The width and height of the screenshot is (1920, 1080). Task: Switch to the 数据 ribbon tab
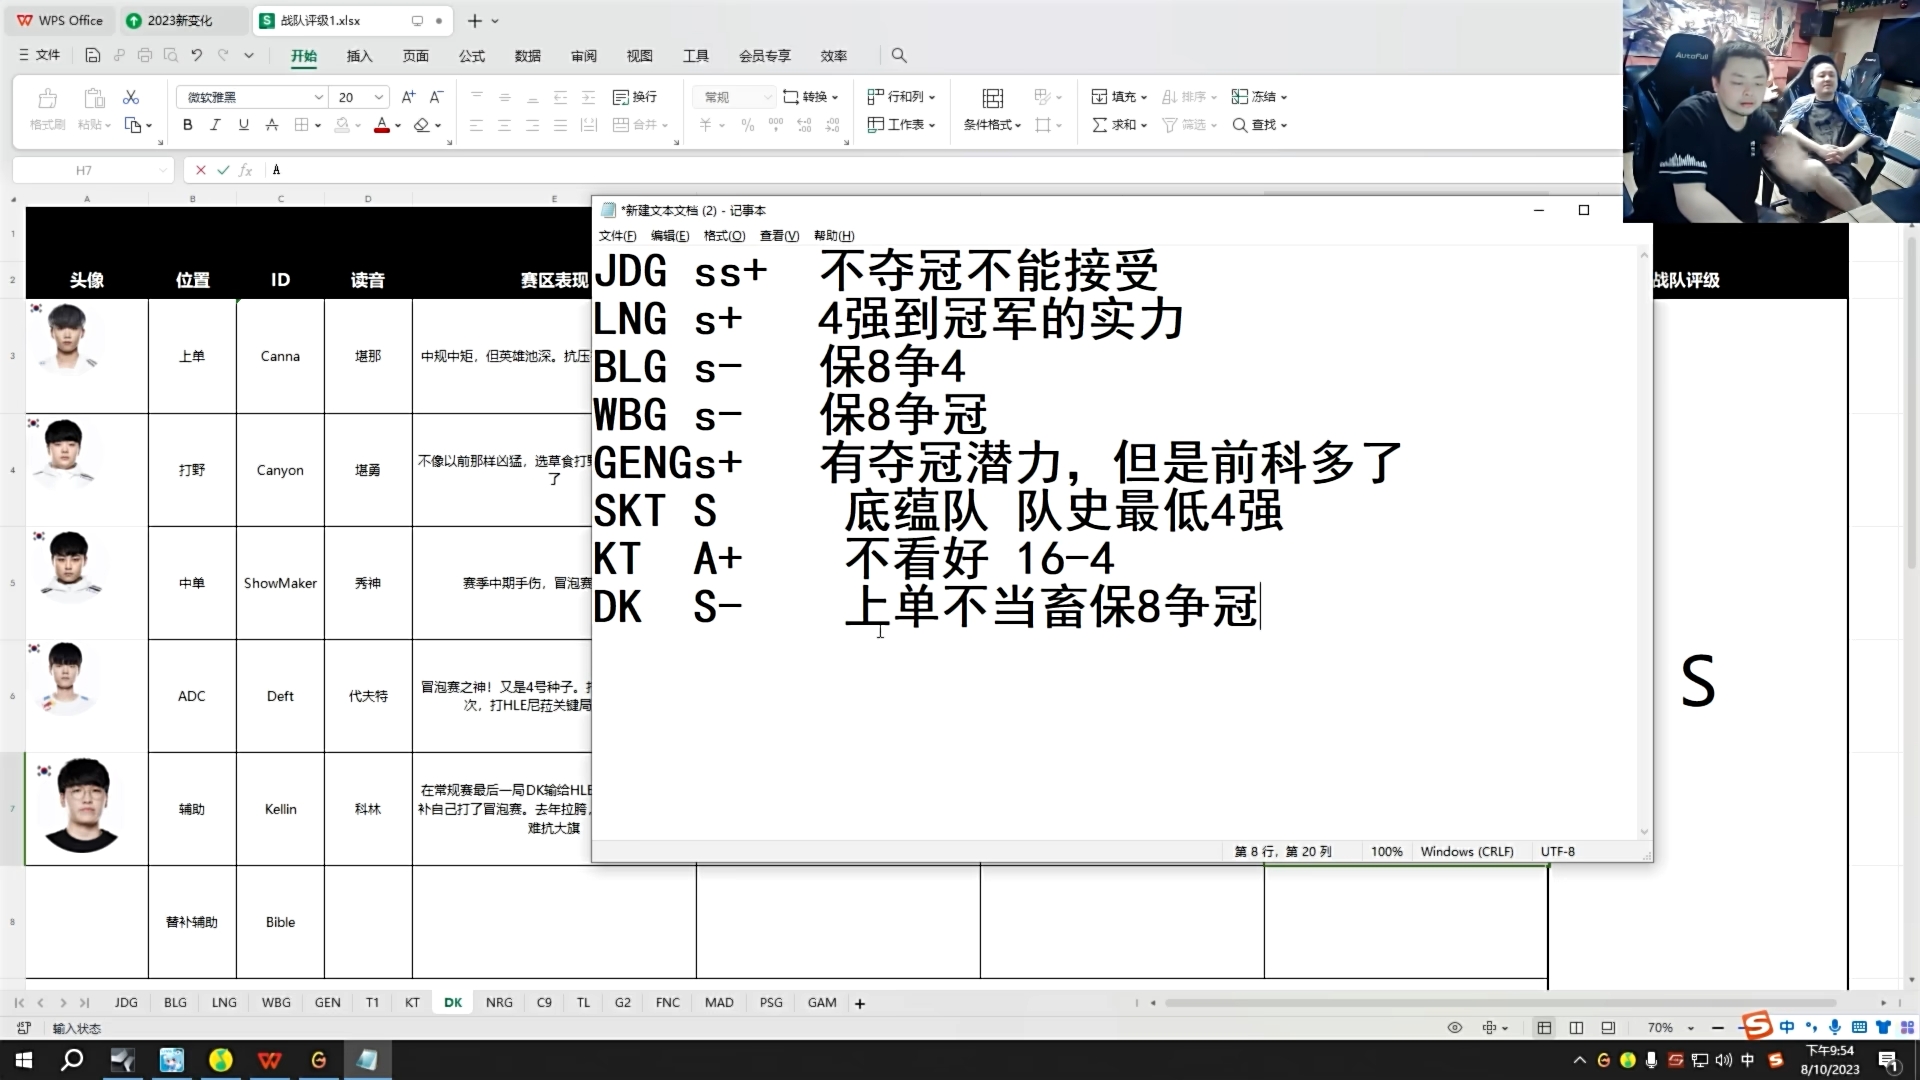coord(527,56)
